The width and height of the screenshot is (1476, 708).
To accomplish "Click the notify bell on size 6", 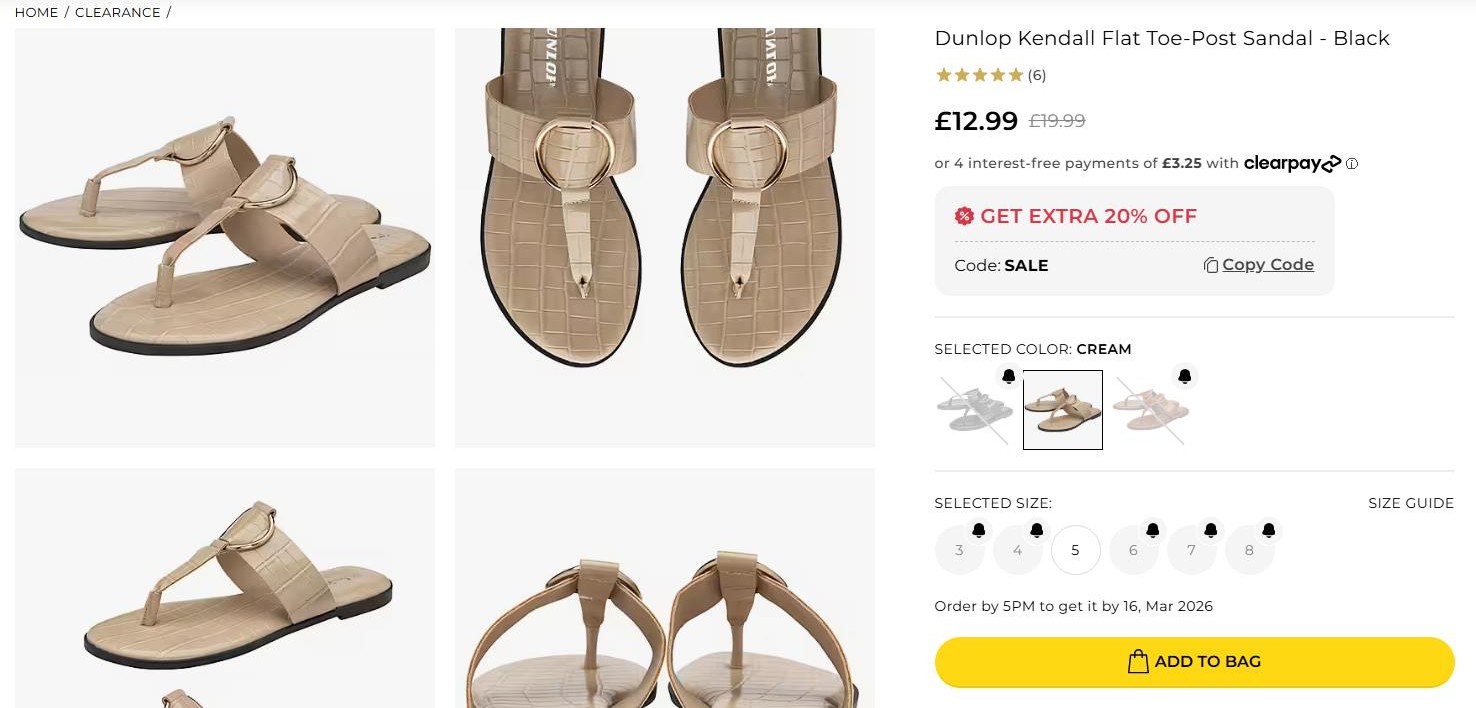I will [1153, 530].
